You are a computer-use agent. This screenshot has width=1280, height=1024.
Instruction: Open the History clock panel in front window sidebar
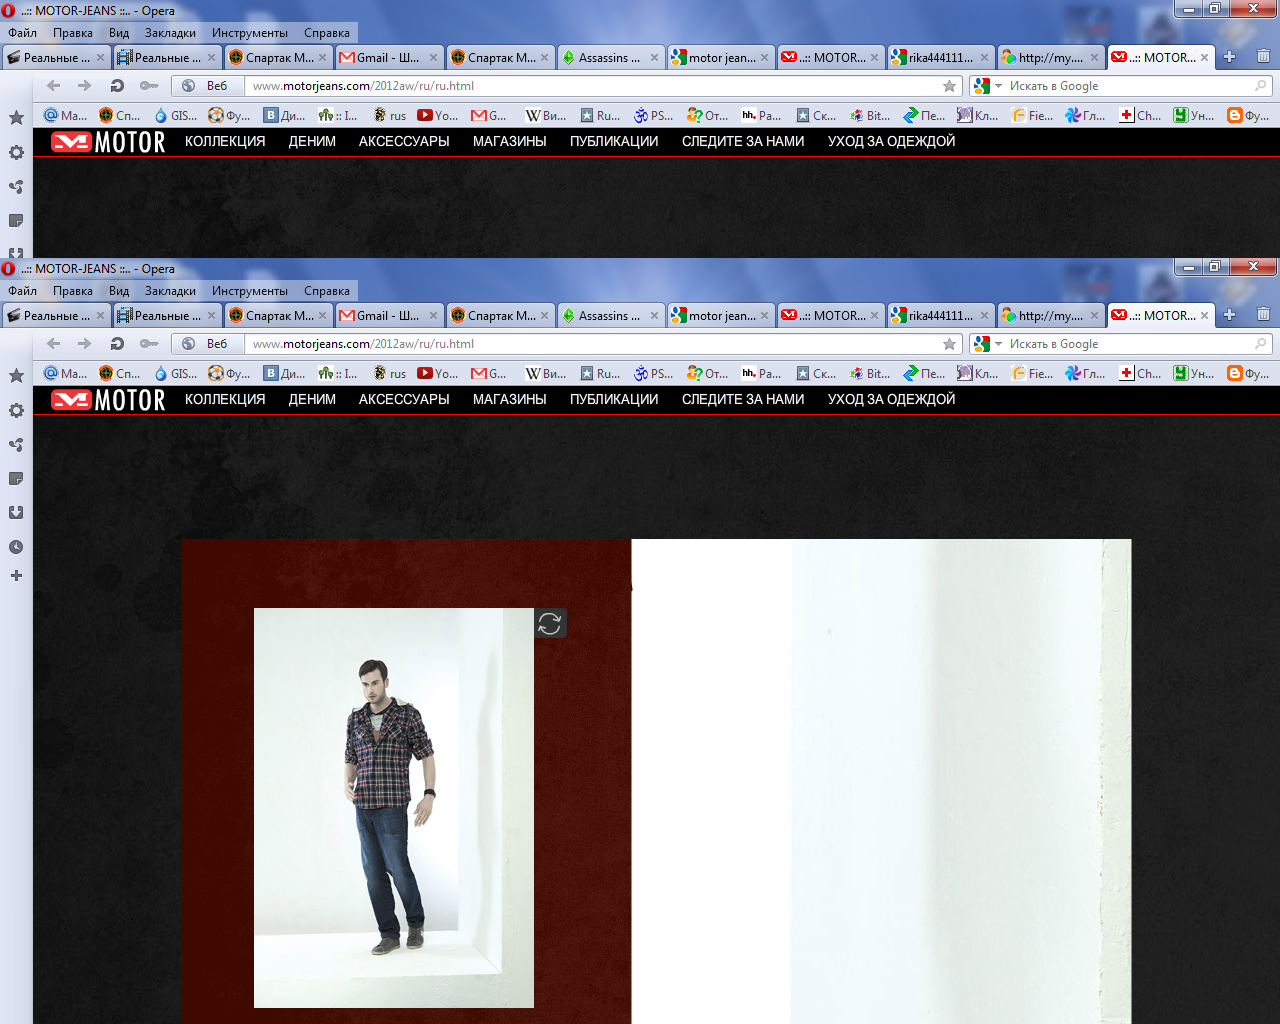tap(16, 547)
